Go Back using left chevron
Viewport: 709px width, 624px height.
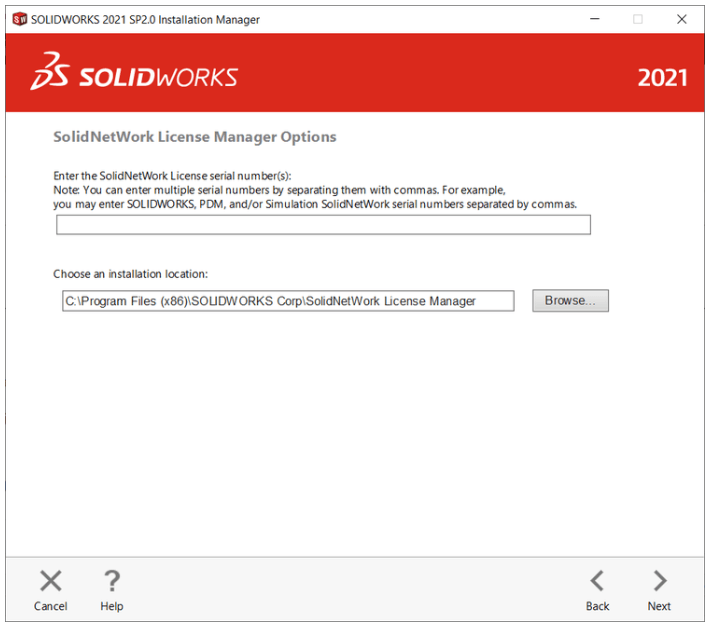(x=597, y=581)
